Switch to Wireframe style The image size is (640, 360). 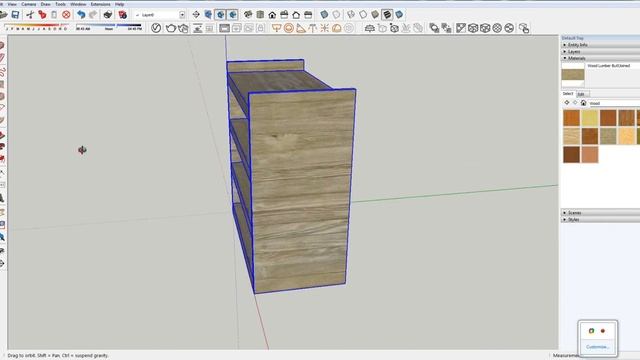tap(351, 15)
